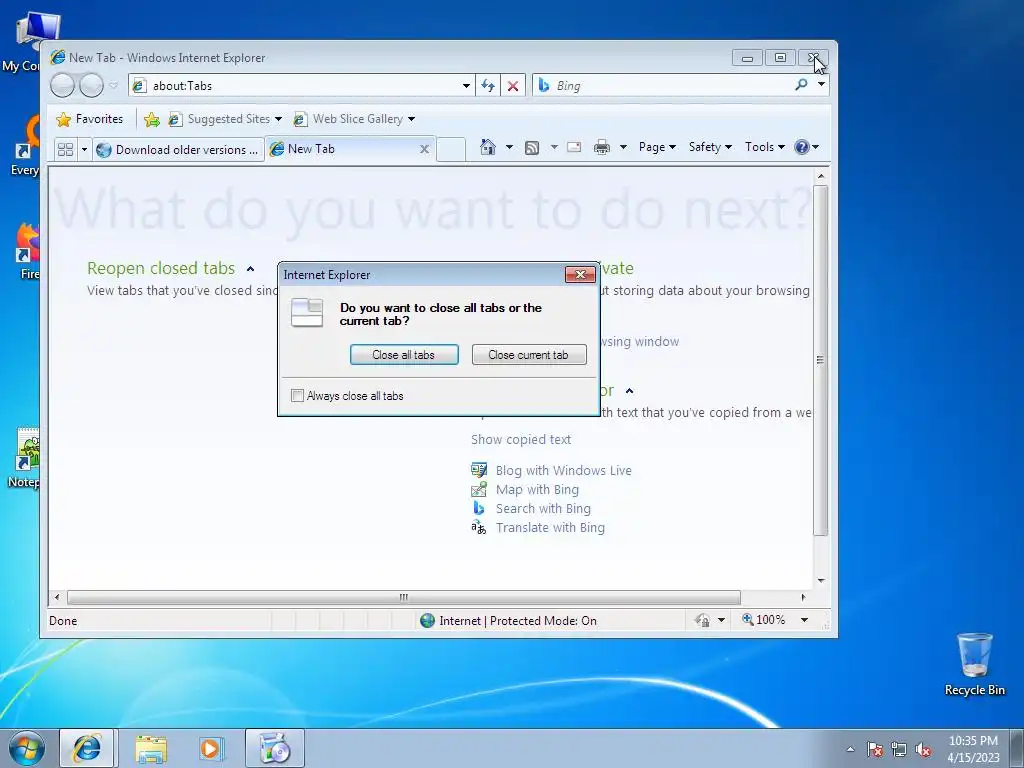Click the Close all tabs button

click(404, 355)
